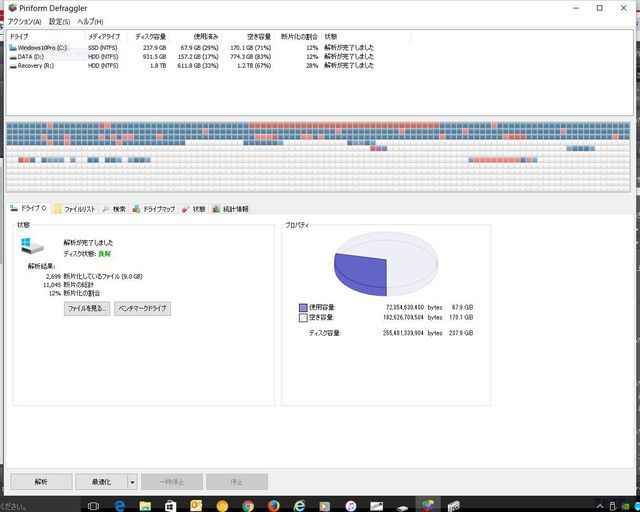Switch to the ファイルリスト tab
Viewport: 640px width, 512px height.
point(75,209)
